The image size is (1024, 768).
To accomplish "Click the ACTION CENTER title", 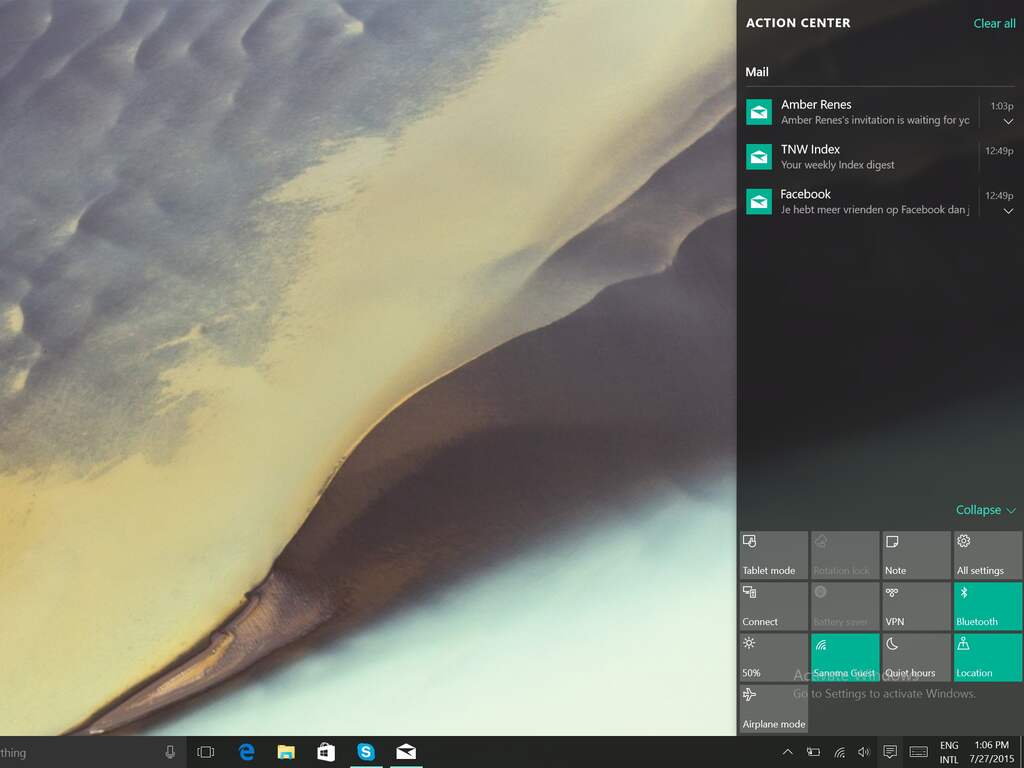I will click(798, 23).
